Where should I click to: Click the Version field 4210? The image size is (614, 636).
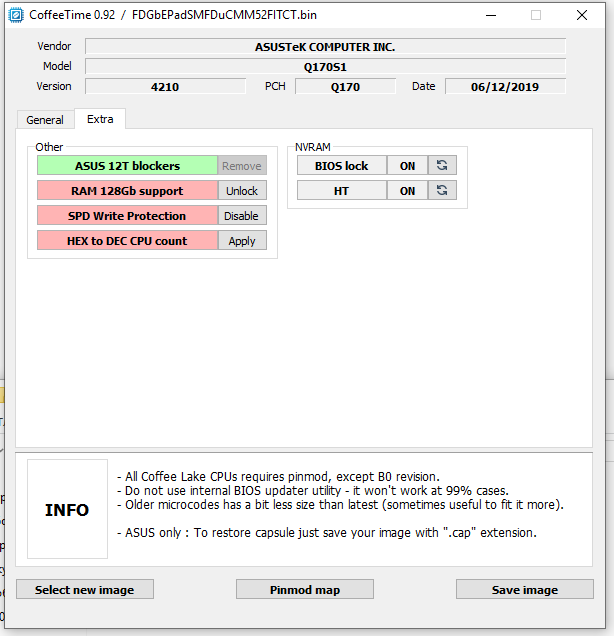(165, 86)
